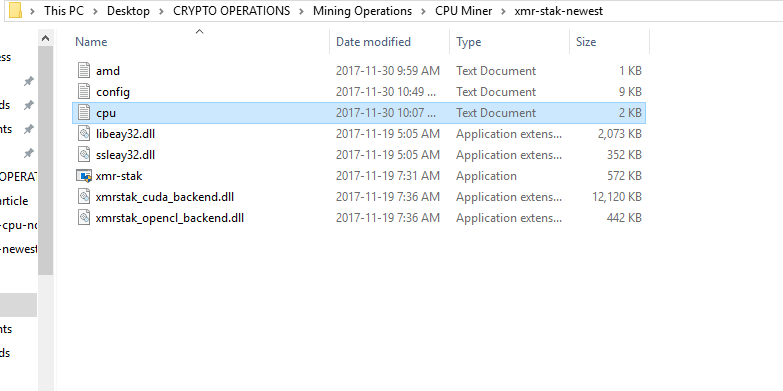Click the cpu text document icon
This screenshot has width=783, height=391.
coord(84,112)
